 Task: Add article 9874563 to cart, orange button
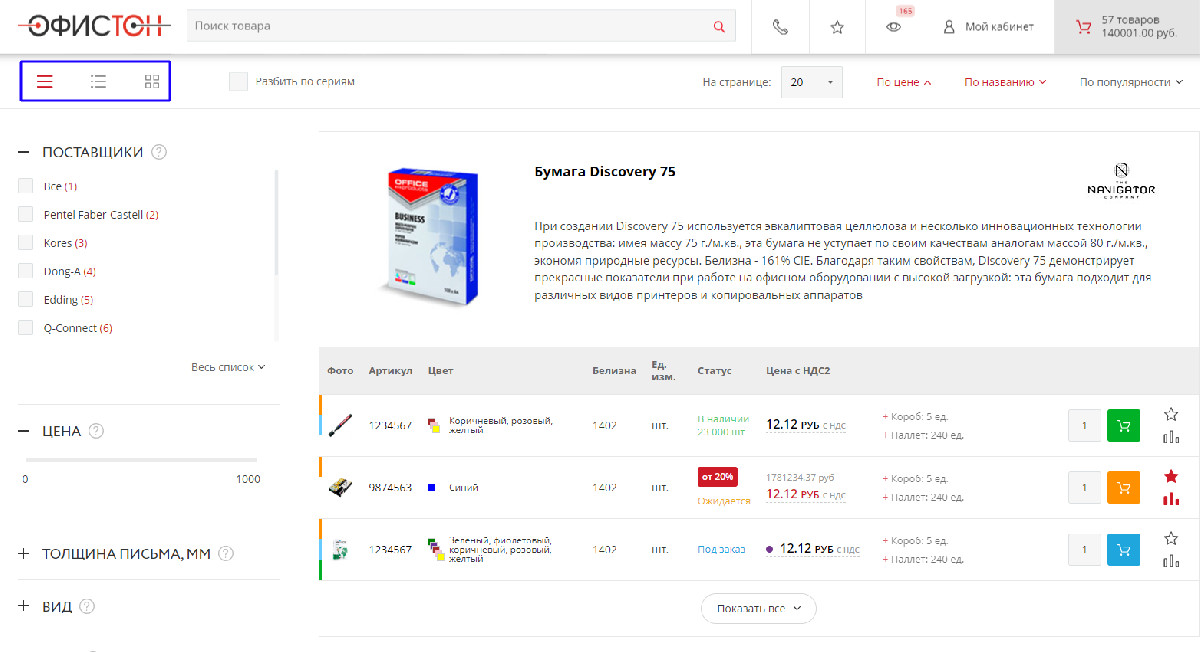coord(1124,488)
